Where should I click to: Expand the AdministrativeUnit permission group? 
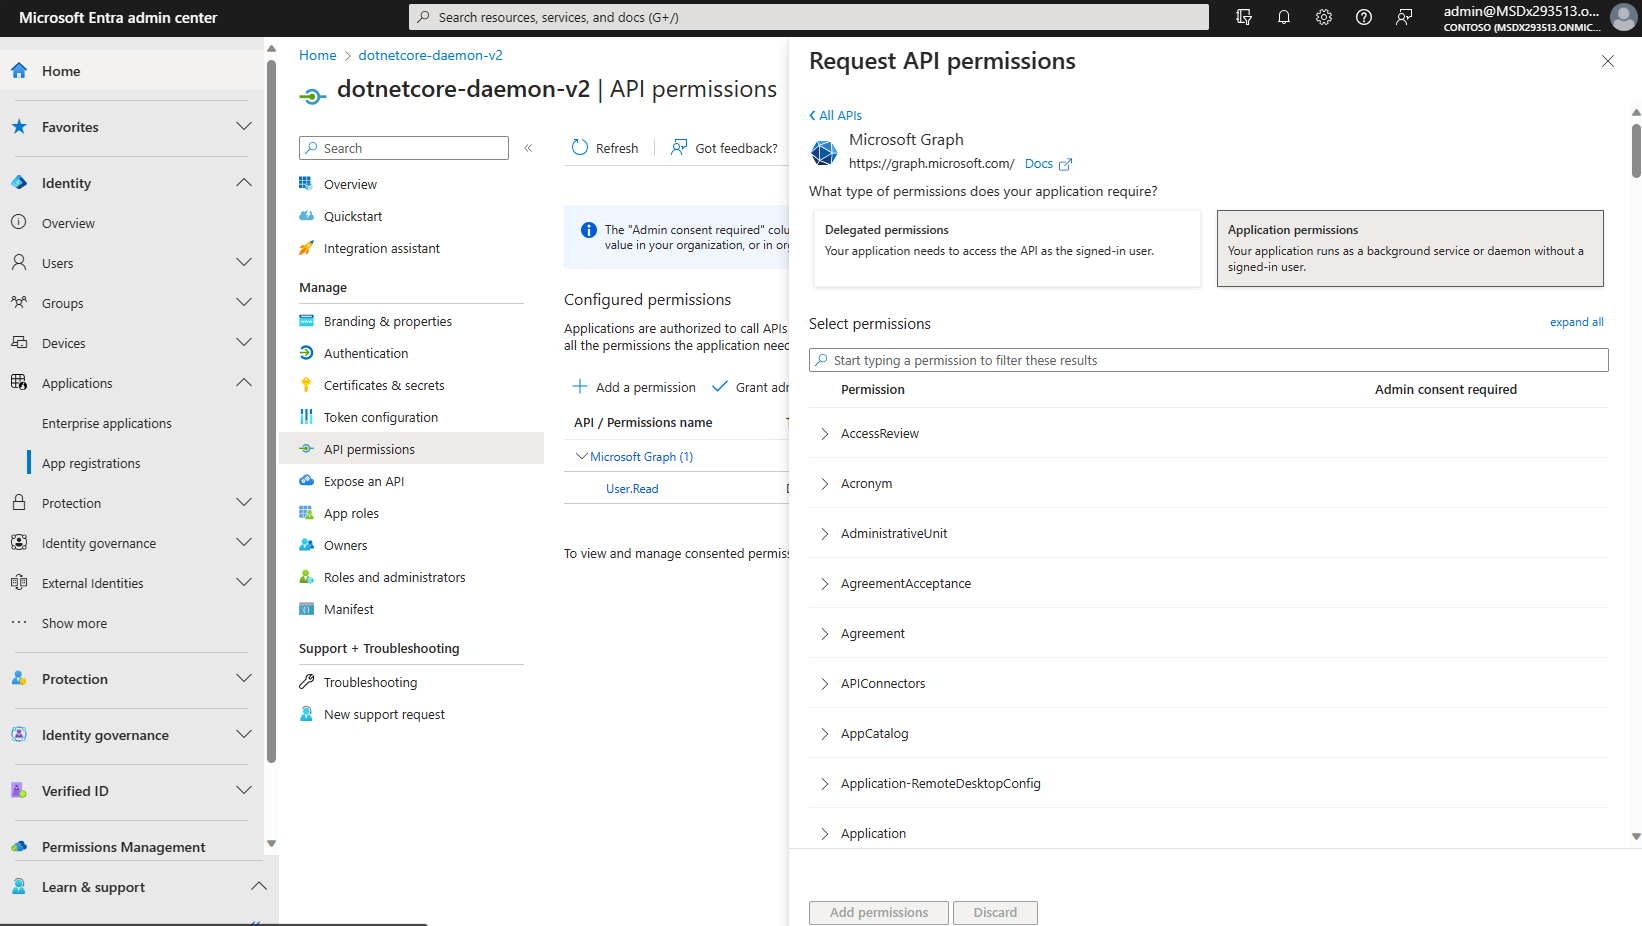[825, 534]
